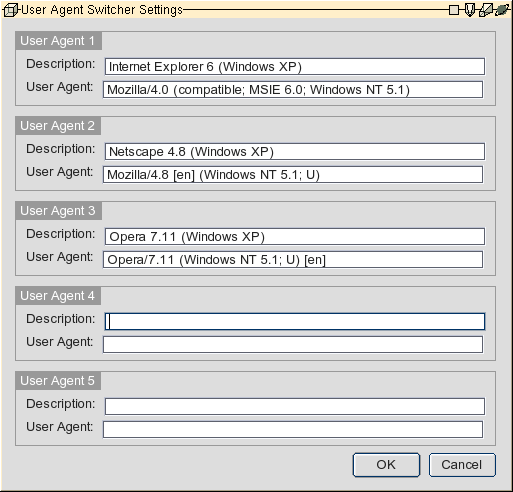The width and height of the screenshot is (513, 492).
Task: Click the dark green diamond title bar icon
Action: pyautogui.click(x=502, y=9)
